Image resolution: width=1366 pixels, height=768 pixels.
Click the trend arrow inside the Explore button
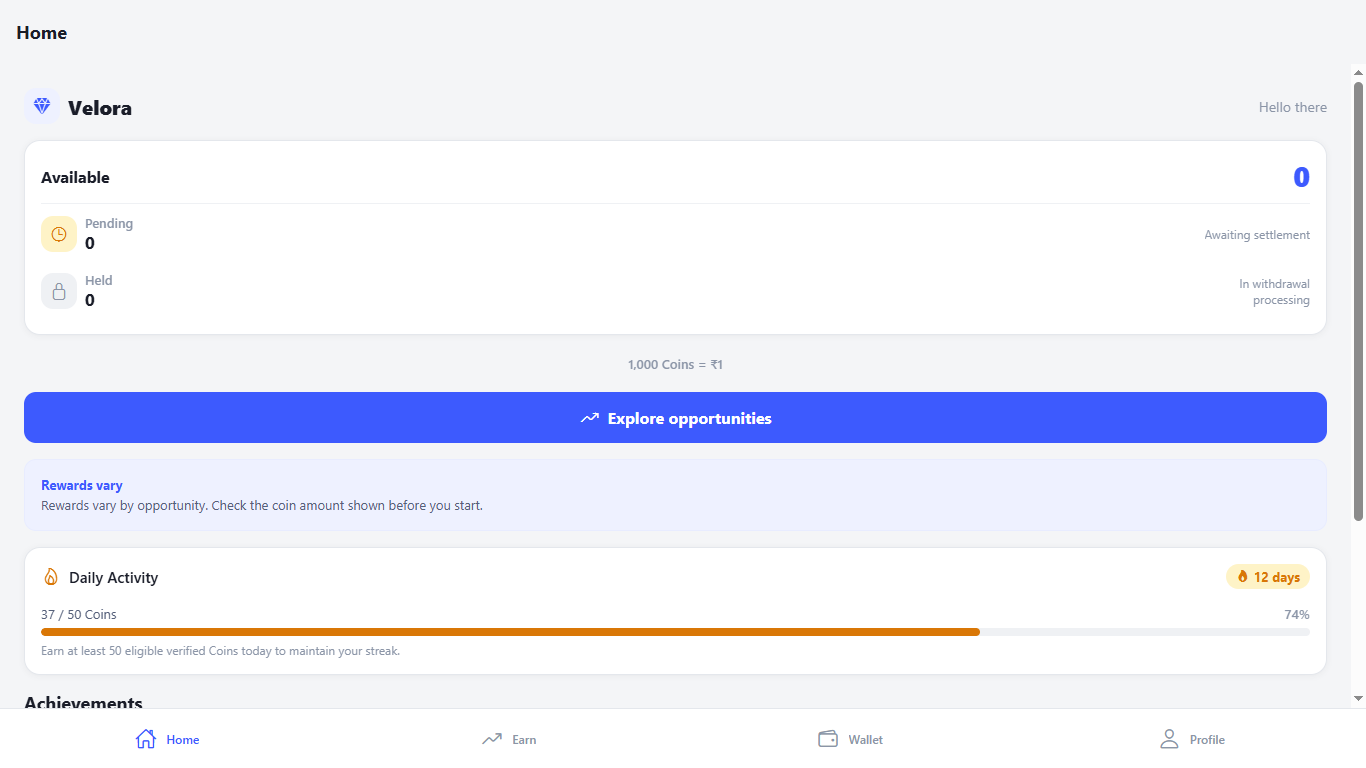pyautogui.click(x=590, y=418)
